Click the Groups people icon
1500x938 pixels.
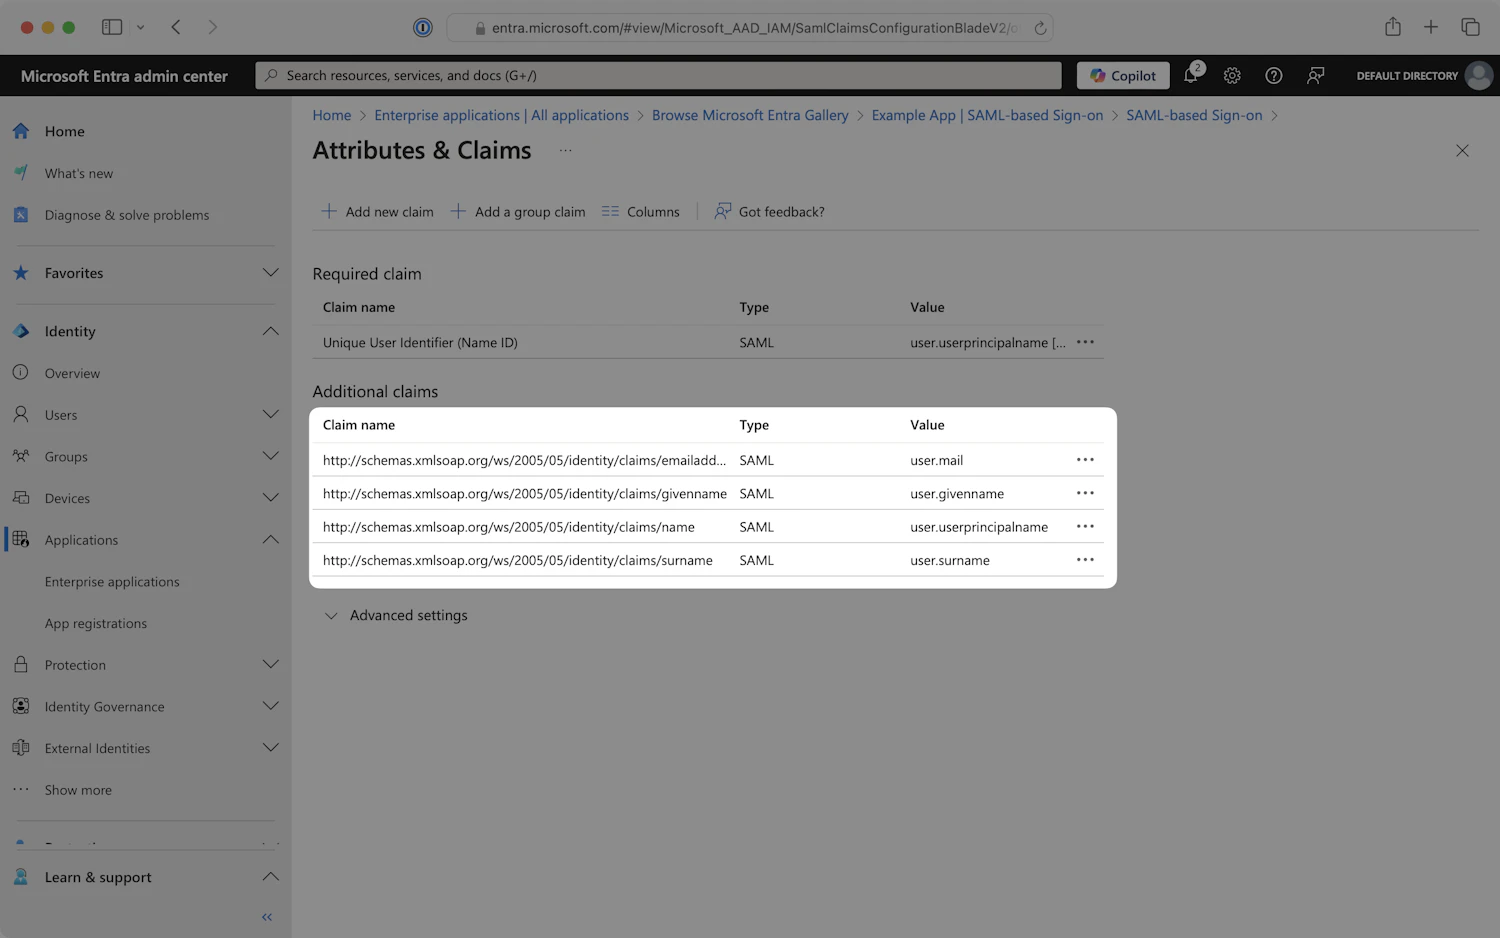pyautogui.click(x=21, y=456)
